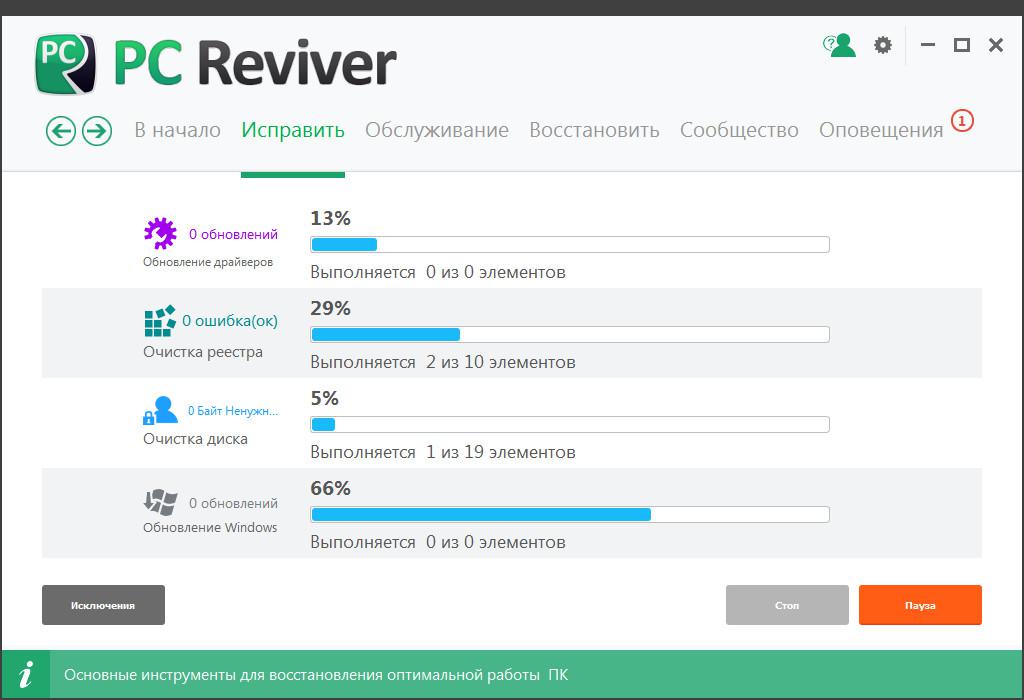This screenshot has width=1024, height=700.
Task: Click the Очистка диска label
Action: [195, 439]
